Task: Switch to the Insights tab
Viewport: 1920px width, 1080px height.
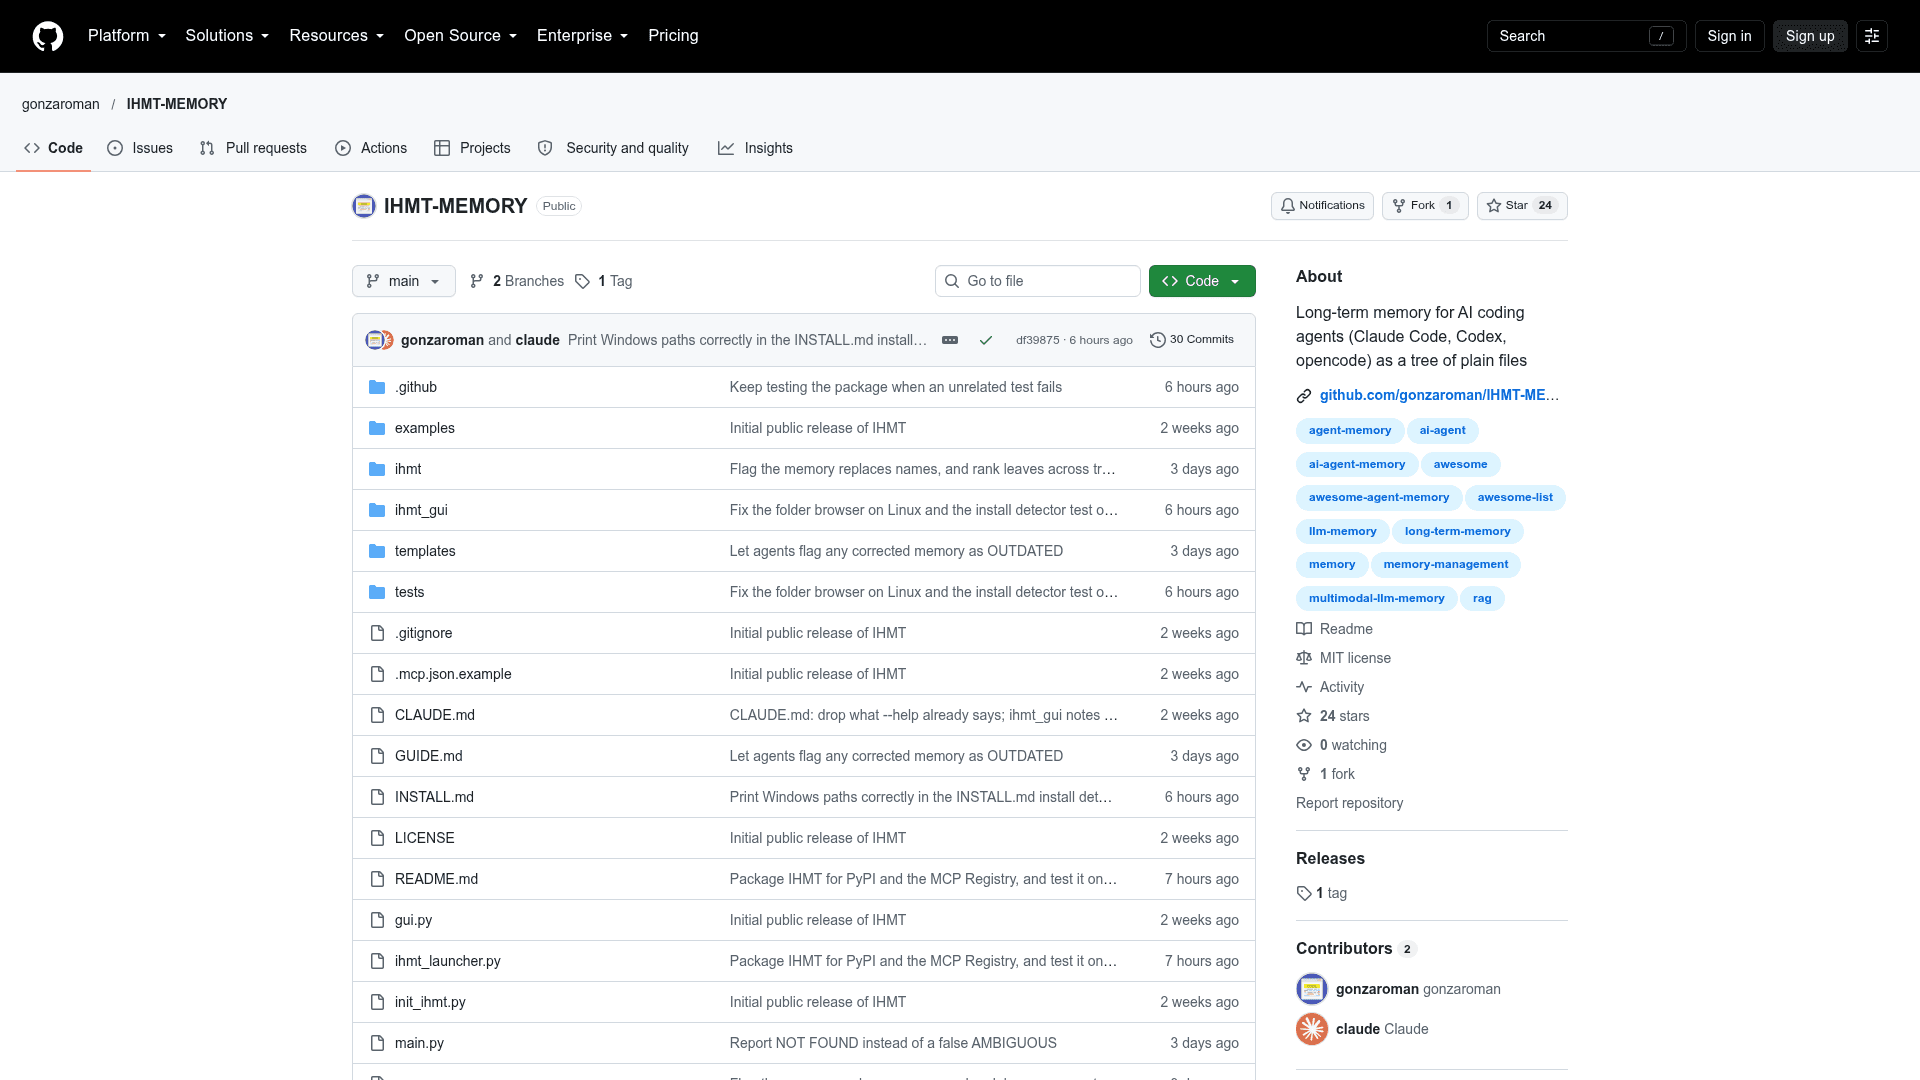Action: click(755, 148)
